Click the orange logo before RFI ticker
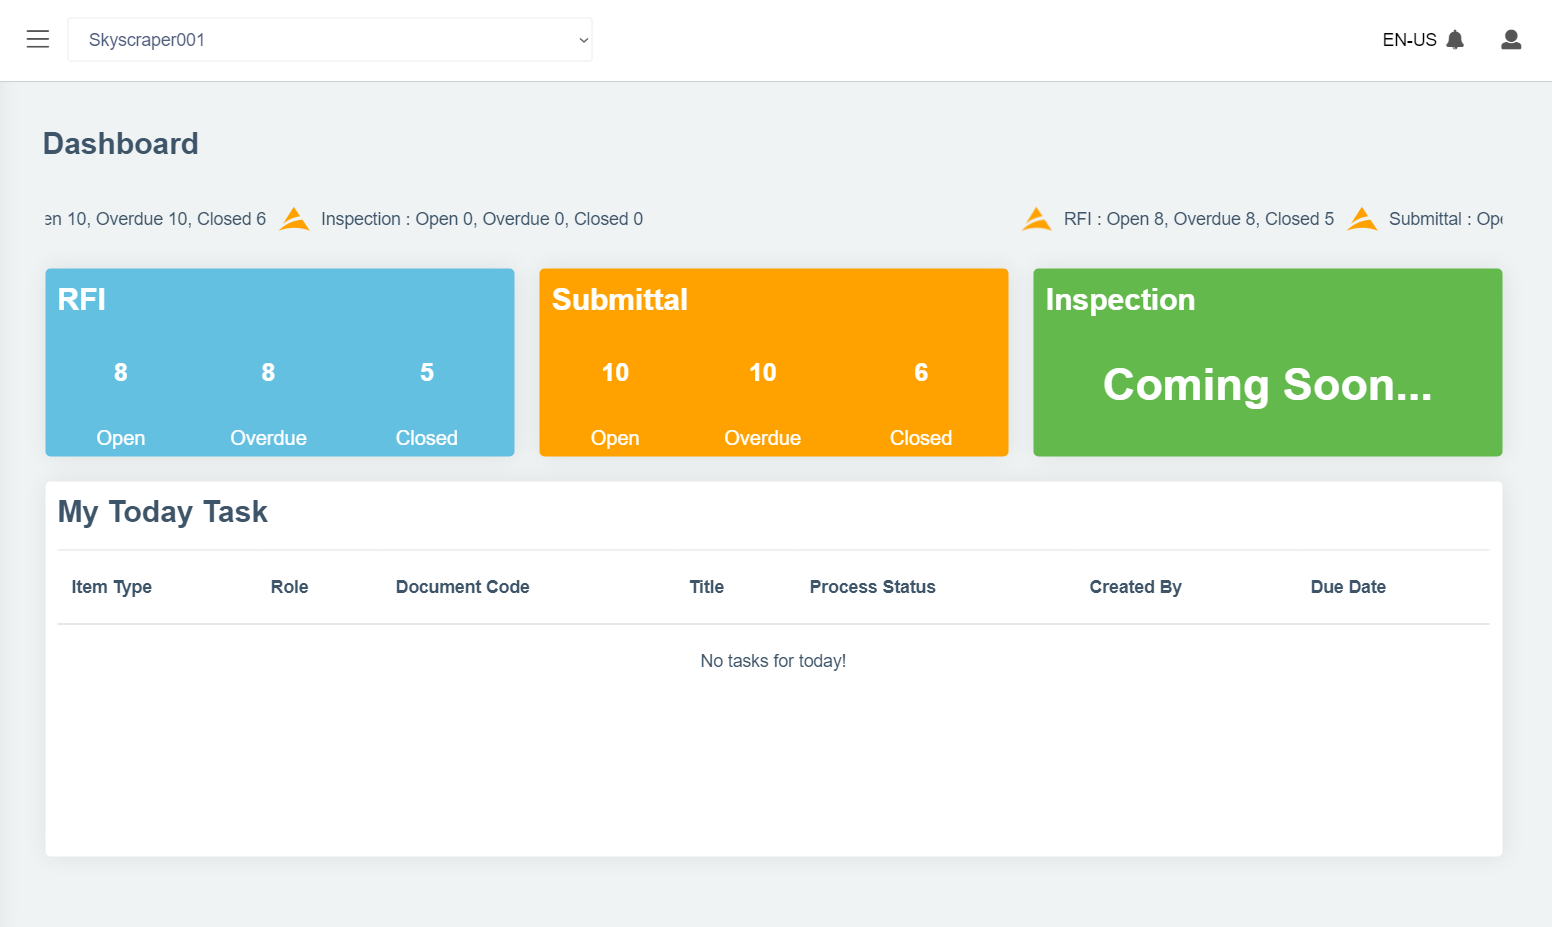This screenshot has height=927, width=1552. [x=1037, y=219]
